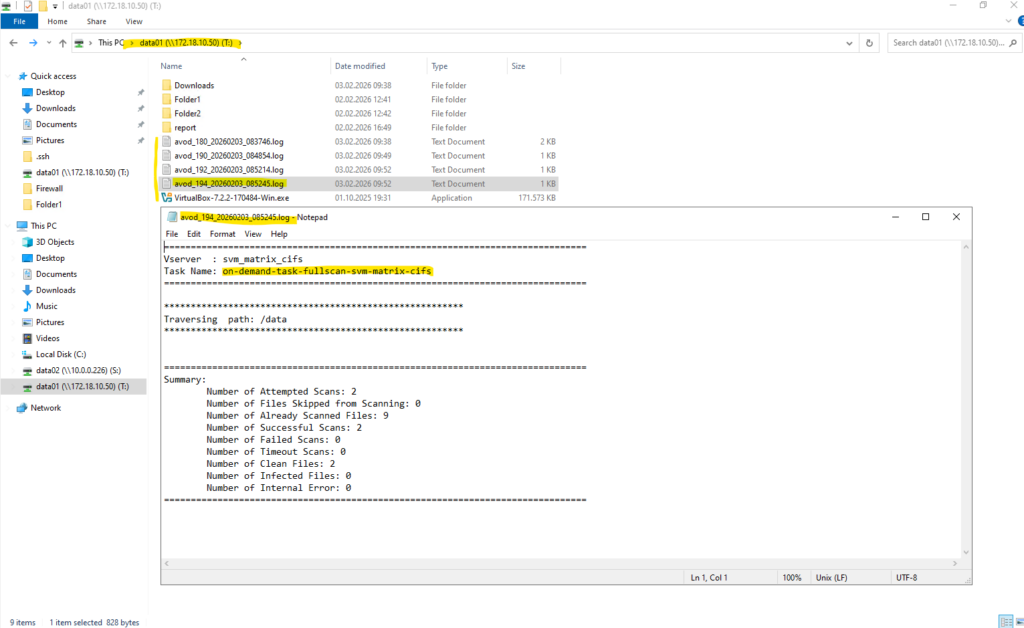Open the Share ribbon tab
This screenshot has height=628, width=1024.
coord(97,22)
